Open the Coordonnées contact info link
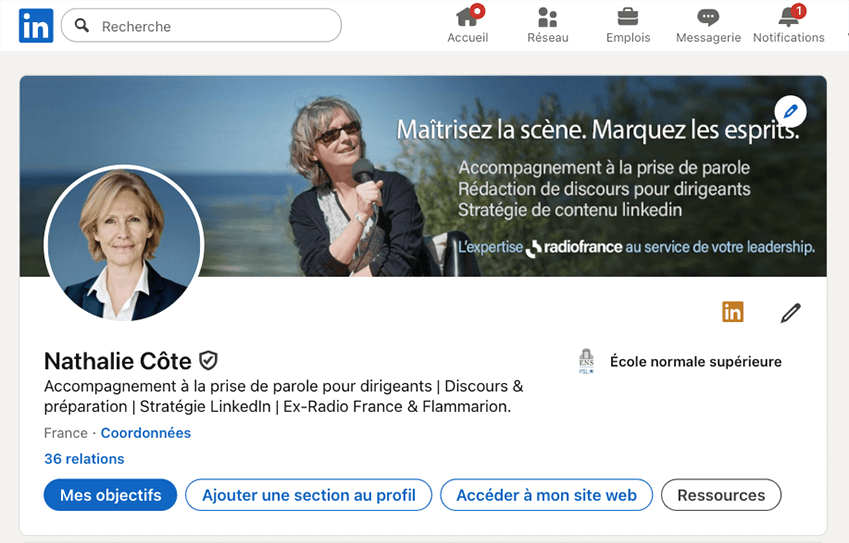The height and width of the screenshot is (543, 849). 146,433
